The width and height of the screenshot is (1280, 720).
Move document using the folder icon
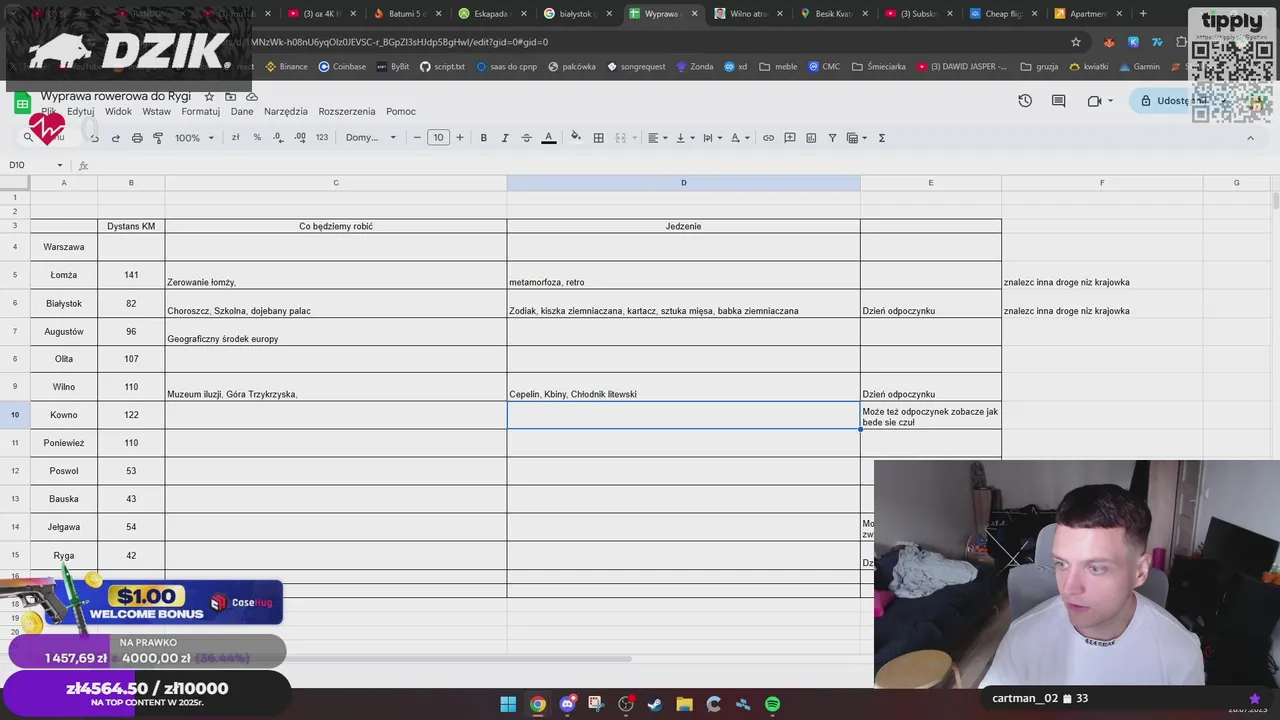230,96
